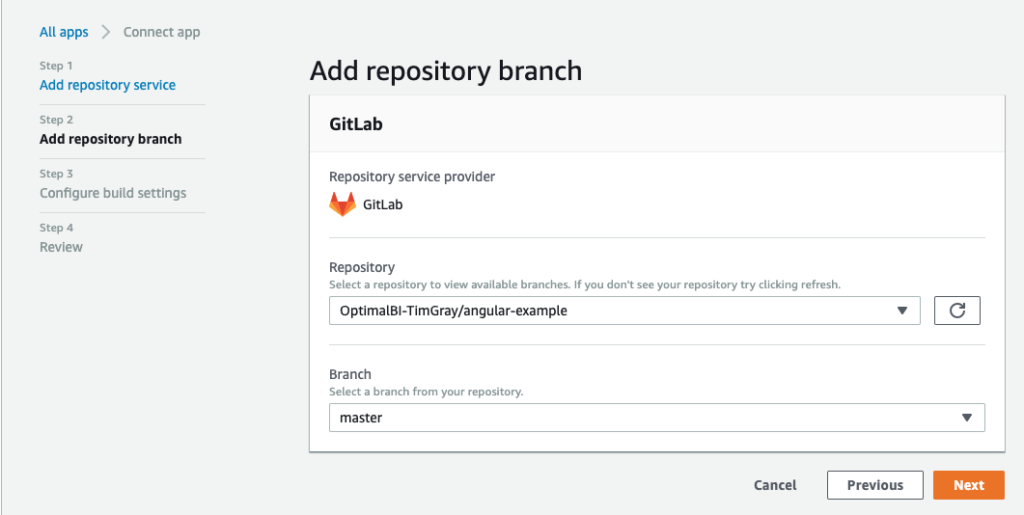Cancel the connect app wizard
Image resolution: width=1024 pixels, height=515 pixels.
[x=775, y=485]
